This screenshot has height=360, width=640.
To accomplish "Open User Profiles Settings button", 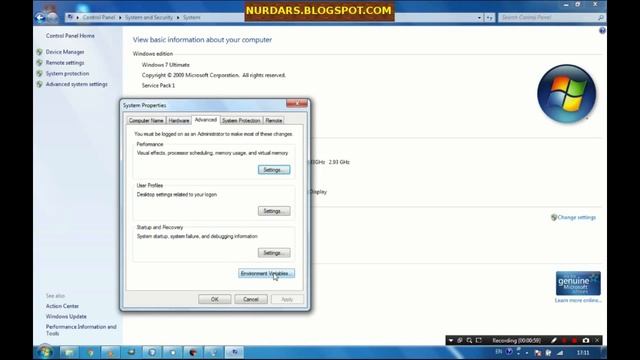I will (274, 211).
